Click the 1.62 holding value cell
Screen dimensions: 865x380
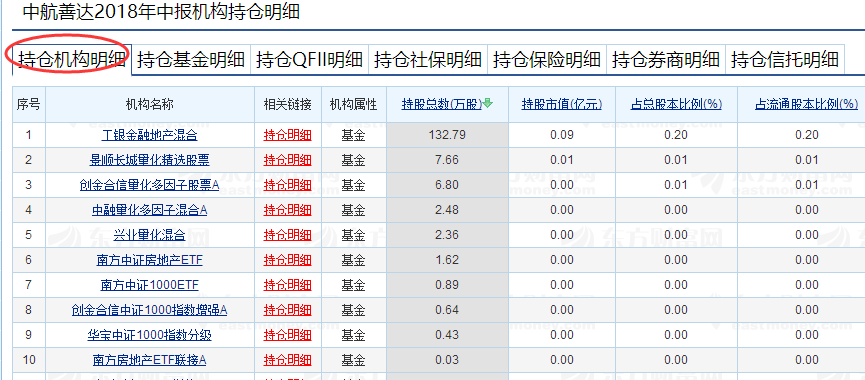coord(447,260)
